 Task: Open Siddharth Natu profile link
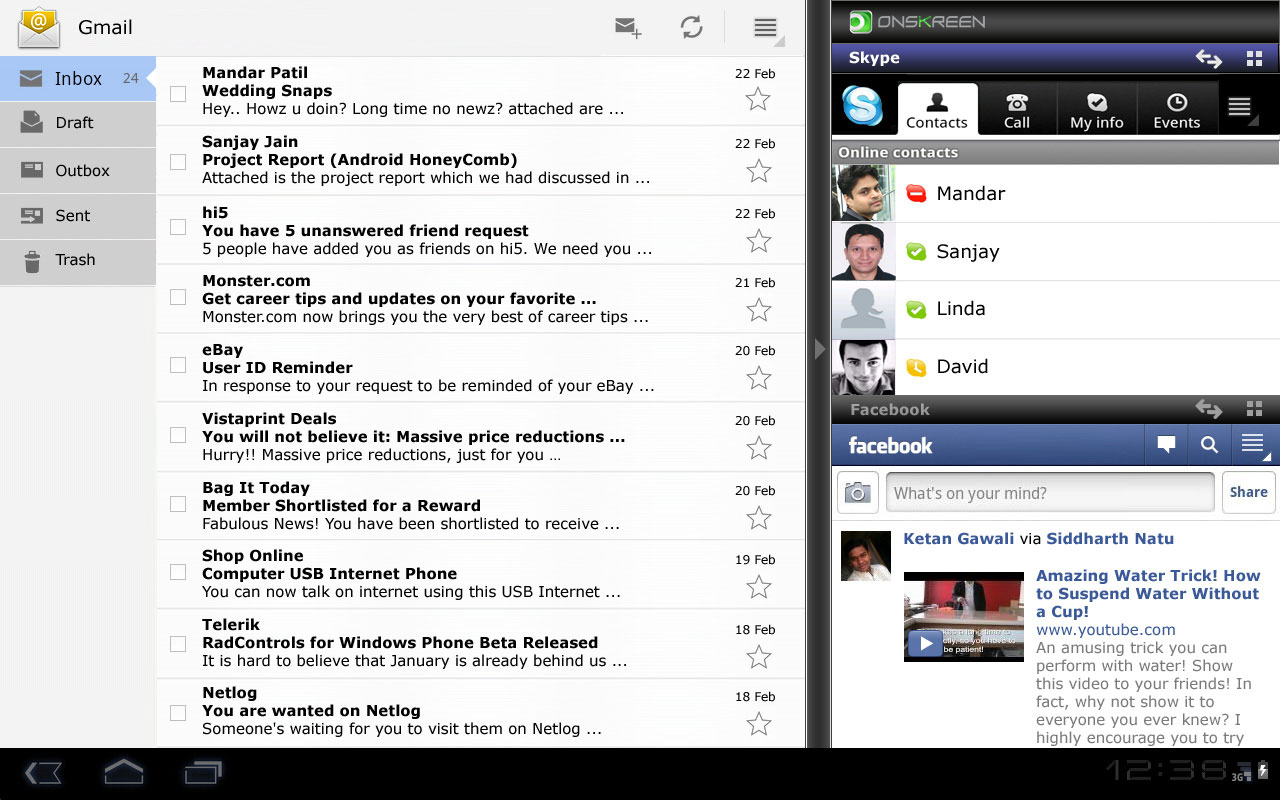point(1110,539)
